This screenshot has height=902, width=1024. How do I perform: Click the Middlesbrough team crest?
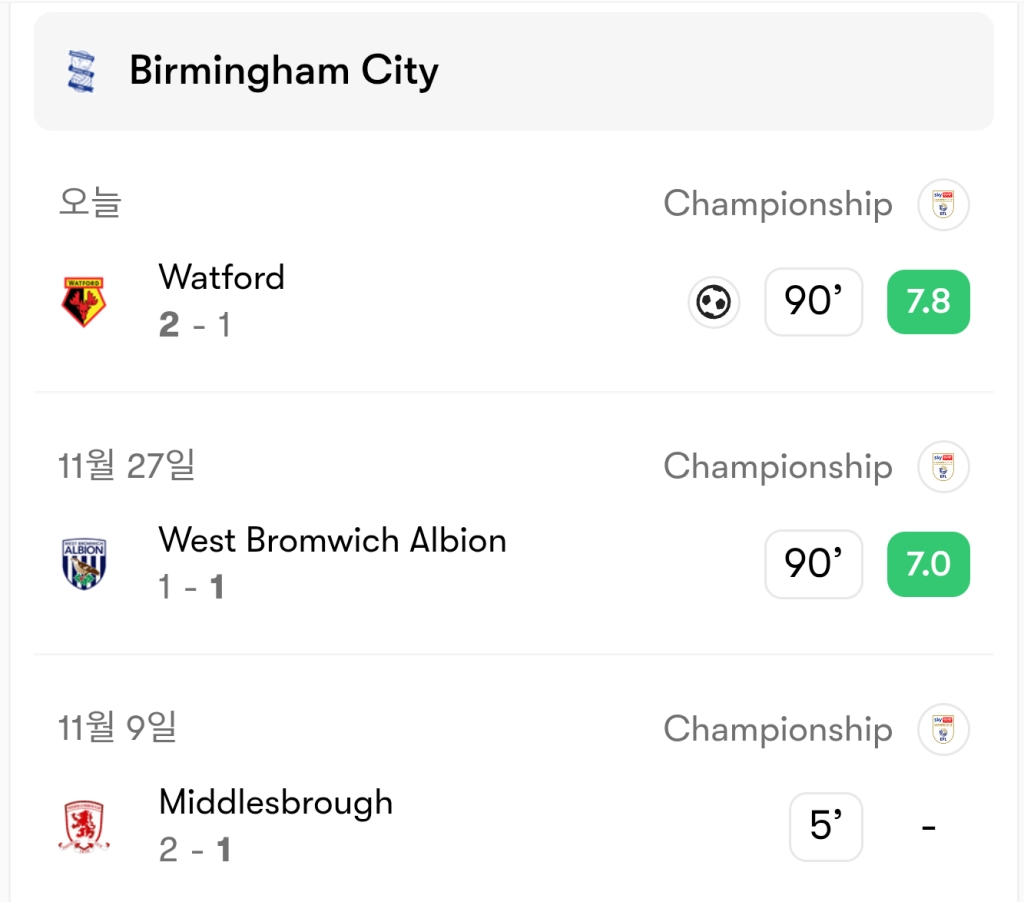[84, 826]
